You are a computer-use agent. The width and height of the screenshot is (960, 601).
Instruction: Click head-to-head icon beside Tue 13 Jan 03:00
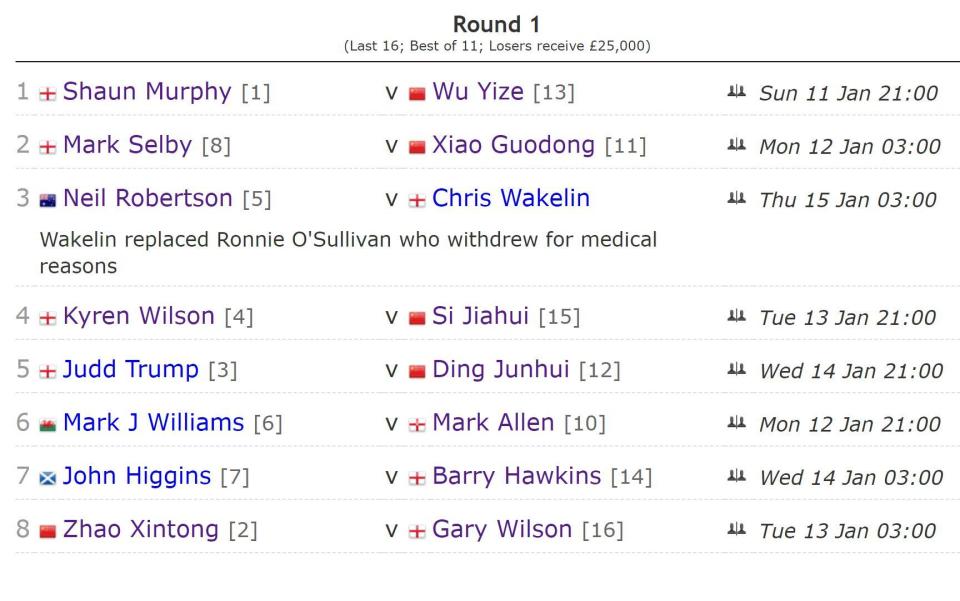pos(737,530)
